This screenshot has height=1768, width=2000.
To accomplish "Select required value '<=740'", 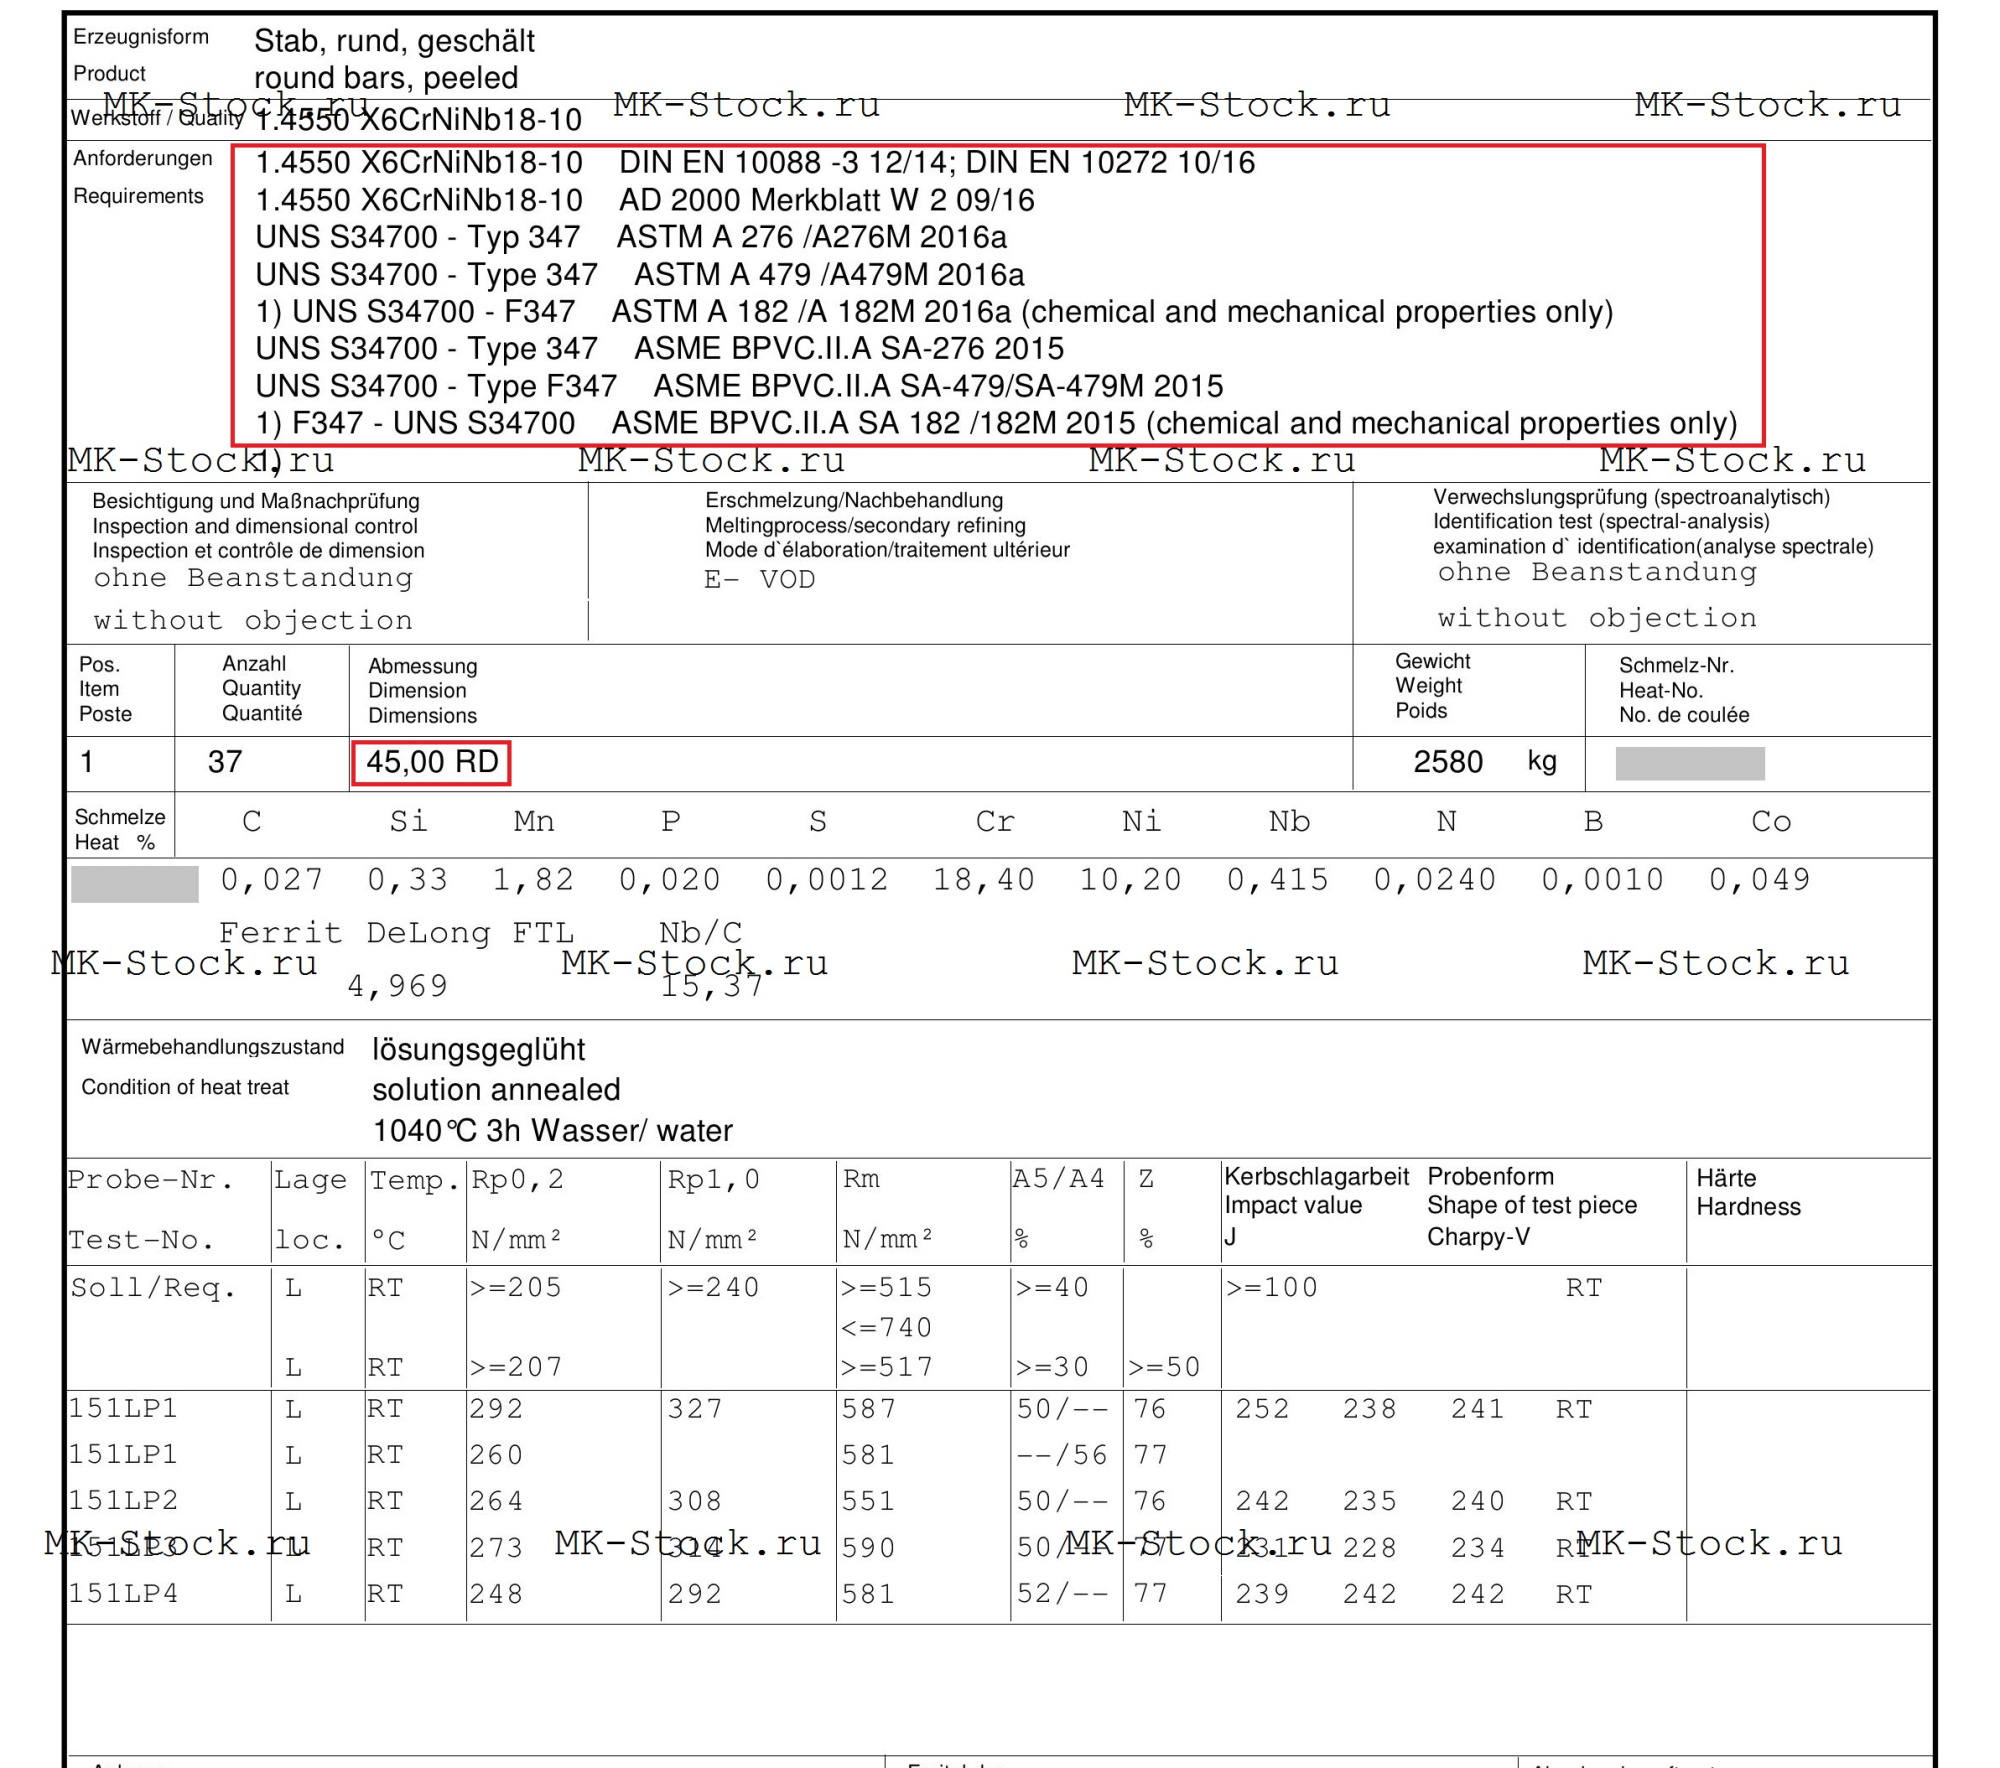I will click(x=887, y=1327).
